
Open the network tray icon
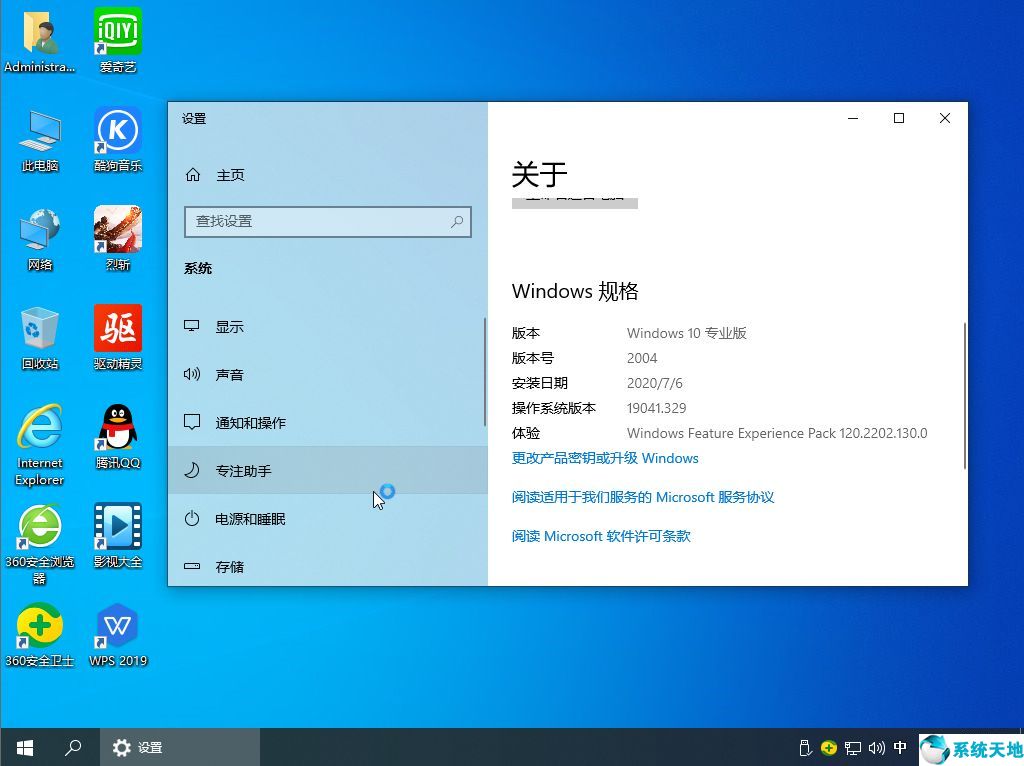pyautogui.click(x=852, y=748)
